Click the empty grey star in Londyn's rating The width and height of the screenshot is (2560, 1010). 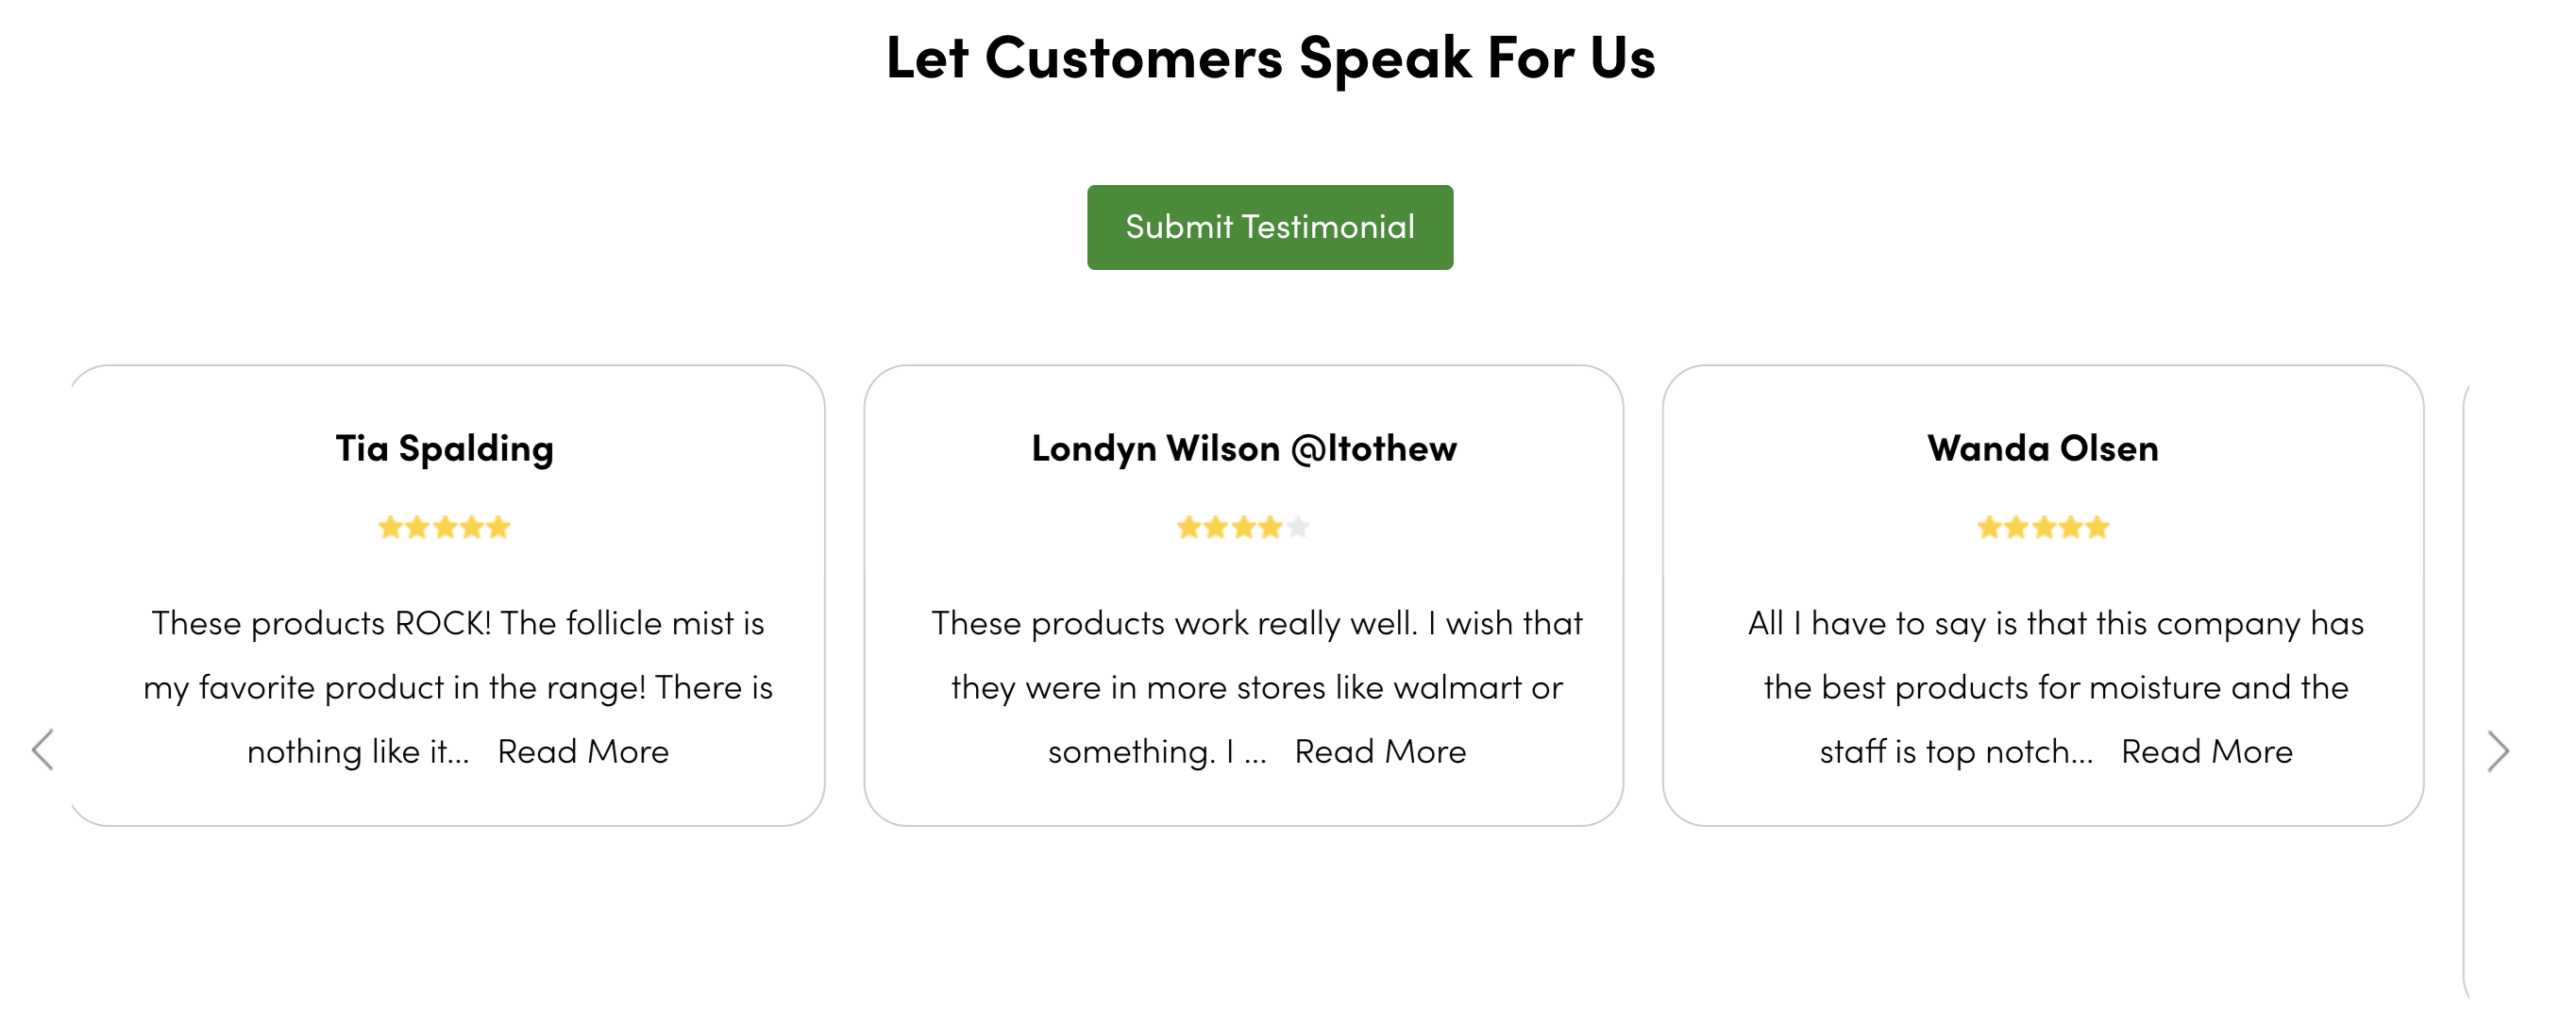1297,527
